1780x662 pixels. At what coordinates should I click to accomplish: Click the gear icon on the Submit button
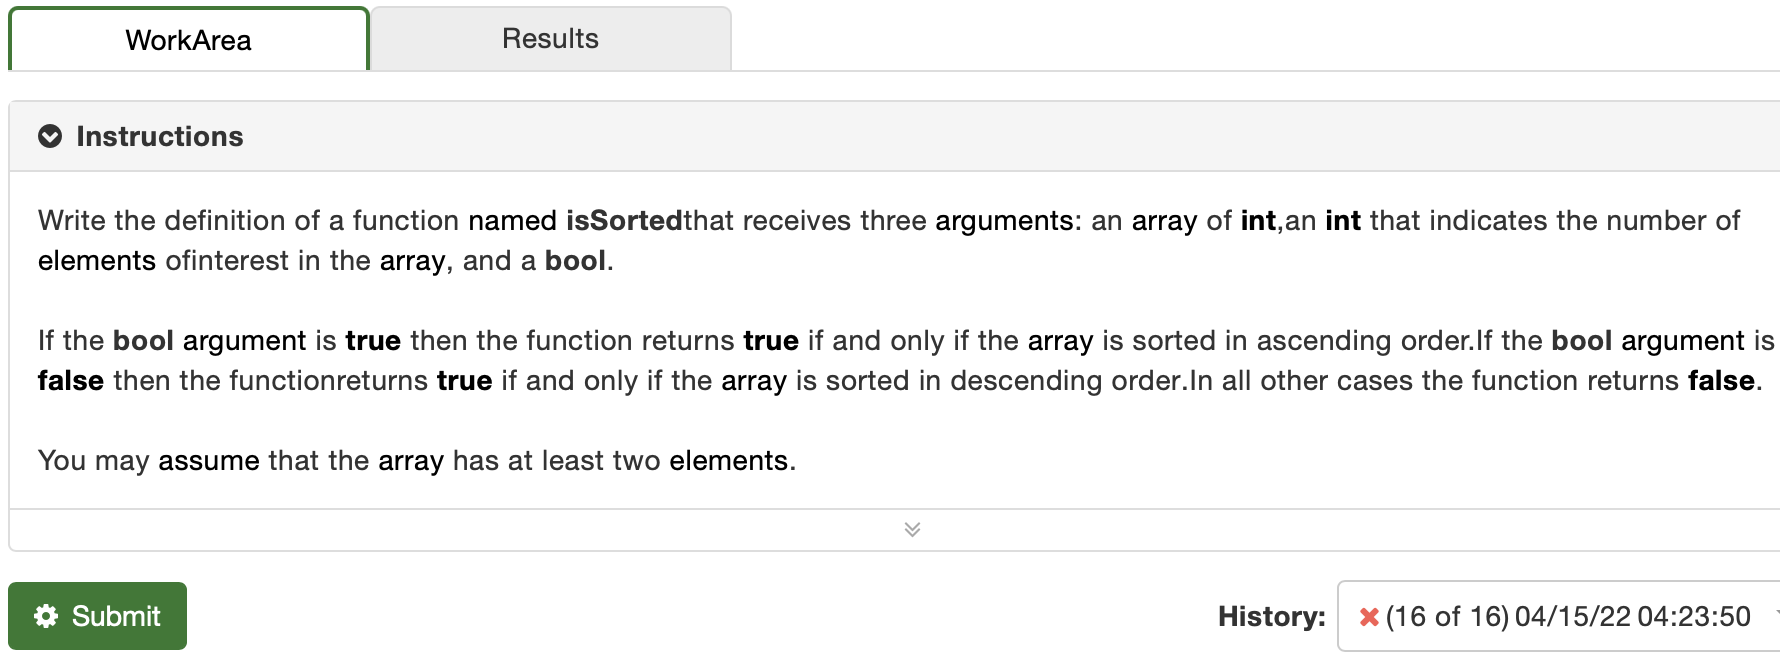click(46, 616)
